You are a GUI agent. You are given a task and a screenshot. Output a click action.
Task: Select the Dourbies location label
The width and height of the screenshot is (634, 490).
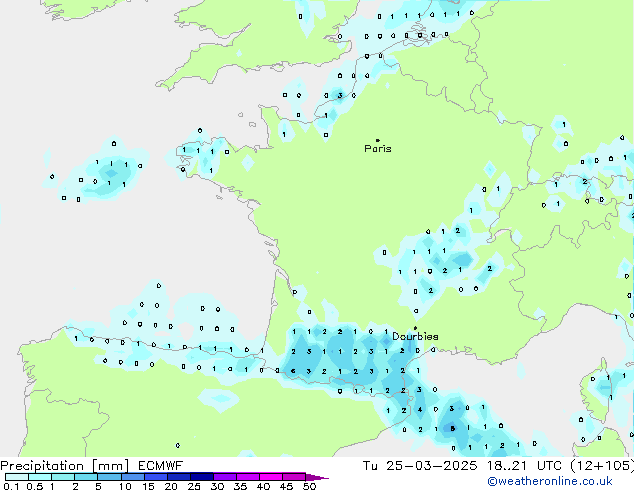point(415,336)
